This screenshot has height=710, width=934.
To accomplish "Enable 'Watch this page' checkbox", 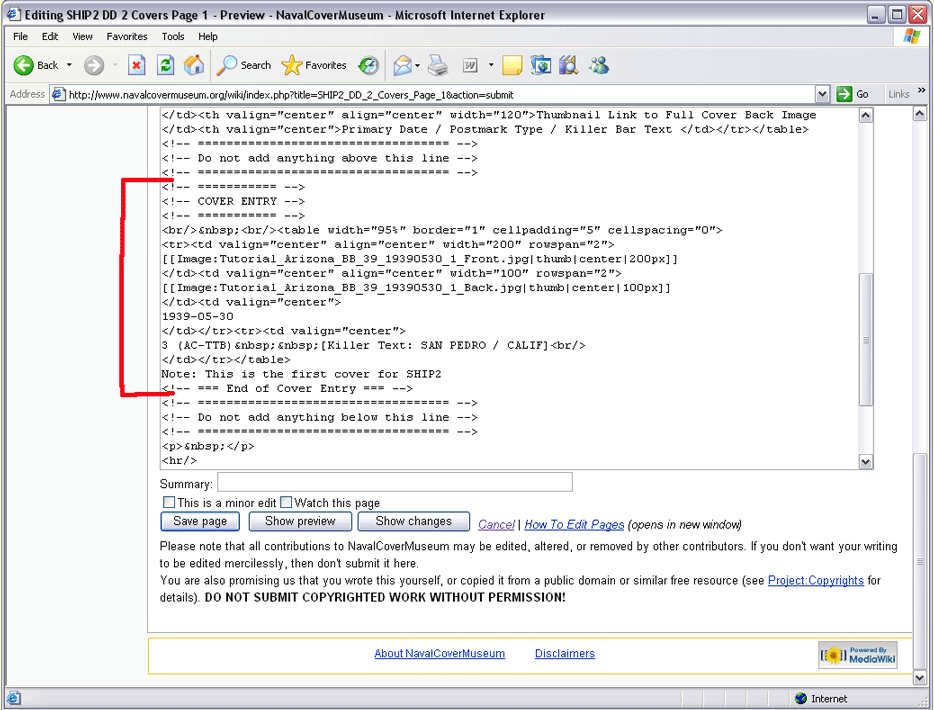I will pyautogui.click(x=286, y=502).
